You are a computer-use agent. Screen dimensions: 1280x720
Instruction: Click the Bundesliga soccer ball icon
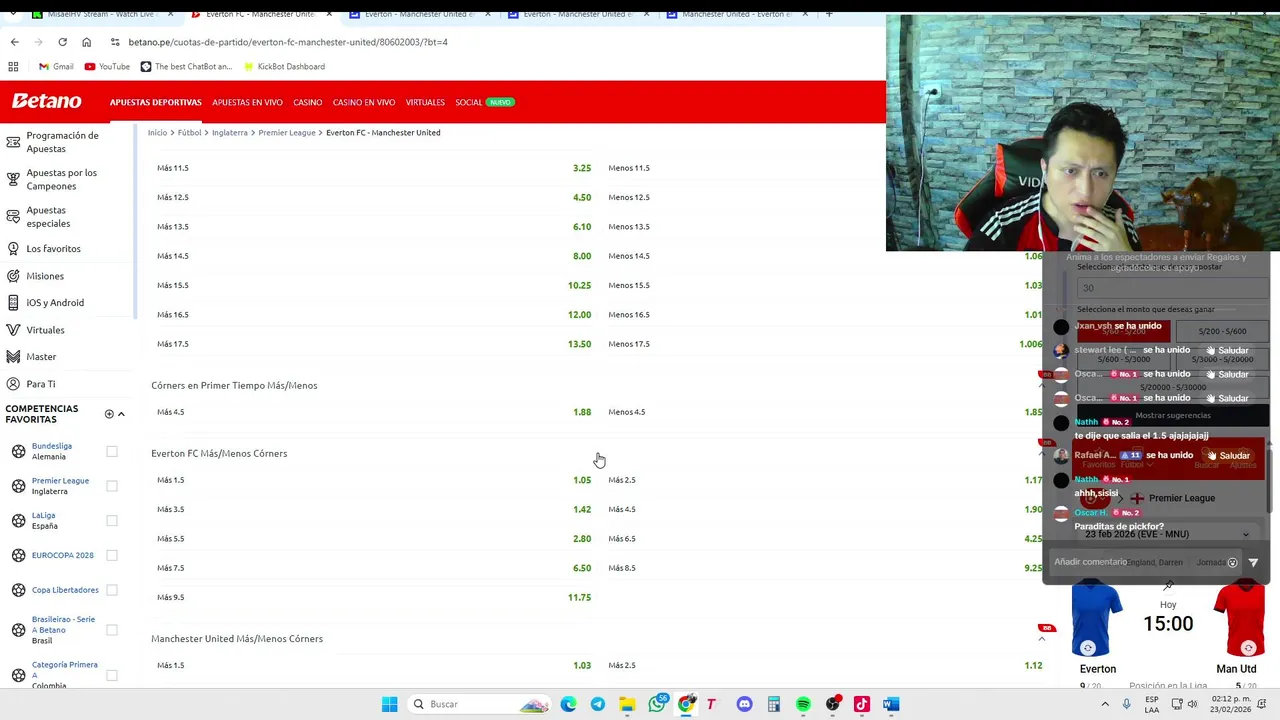click(x=18, y=451)
